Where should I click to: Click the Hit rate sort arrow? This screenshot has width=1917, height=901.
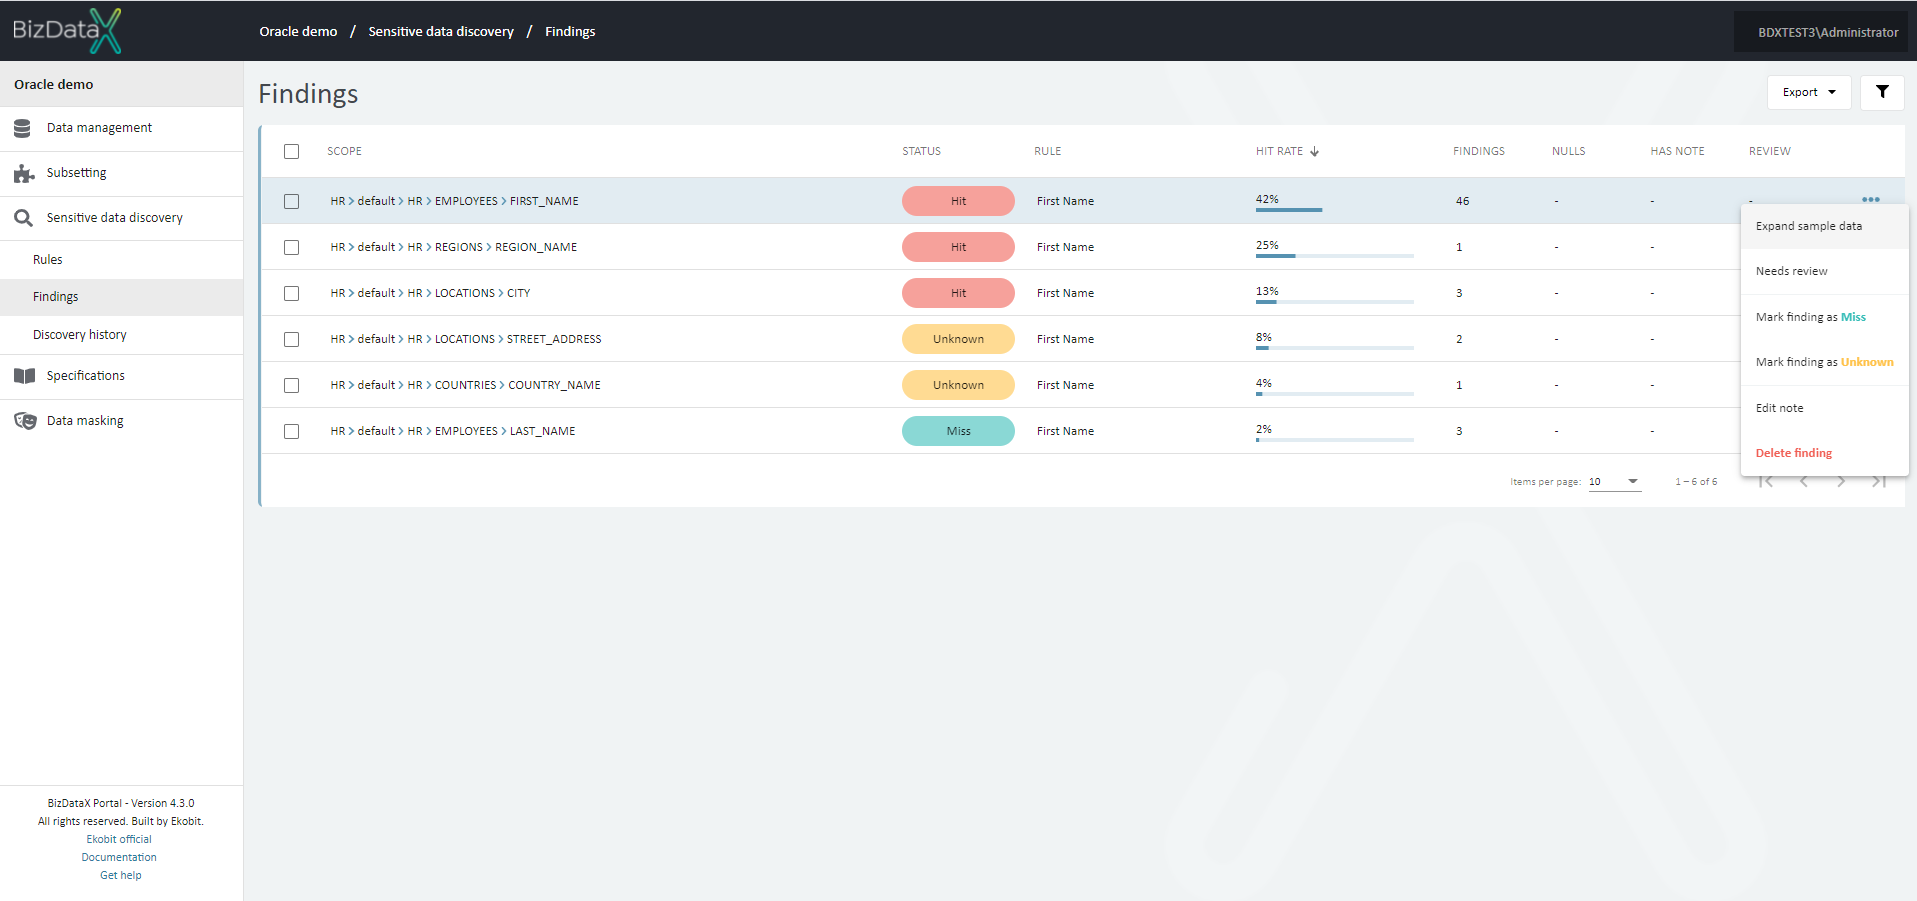pos(1314,151)
